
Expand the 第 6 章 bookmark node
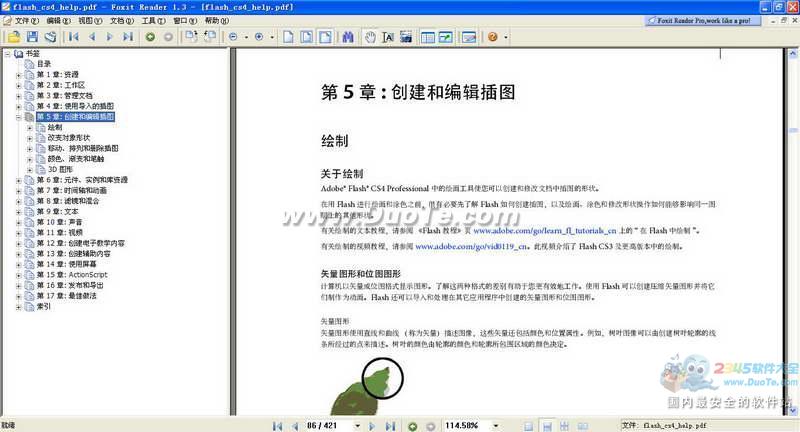(x=18, y=180)
